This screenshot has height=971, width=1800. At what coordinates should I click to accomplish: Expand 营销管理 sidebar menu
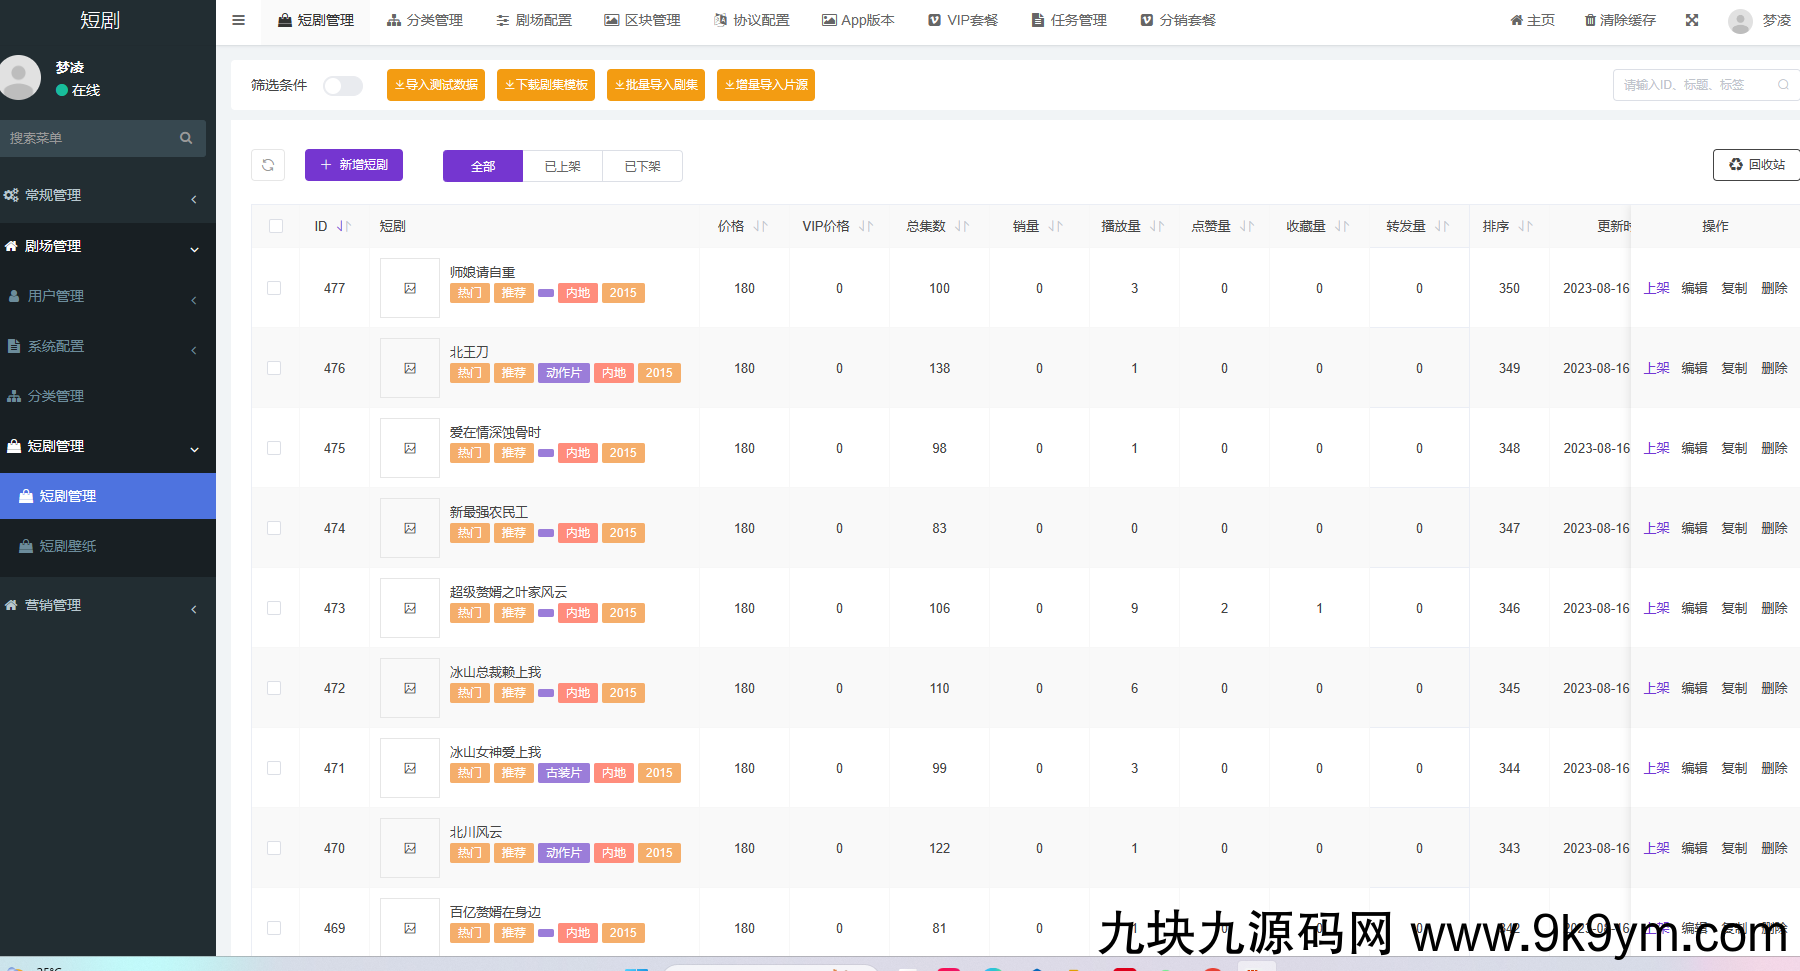[108, 605]
